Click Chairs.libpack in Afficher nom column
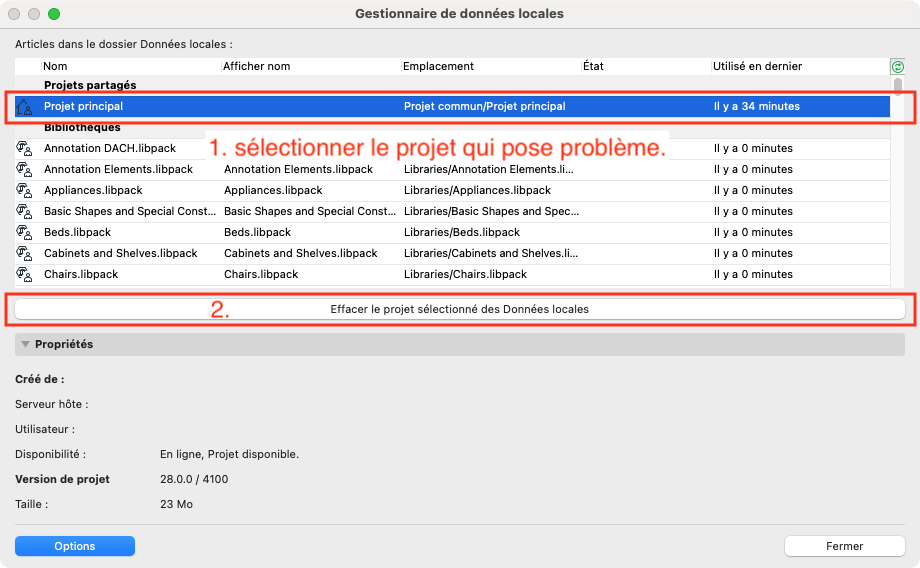Viewport: 920px width, 568px height. pyautogui.click(x=261, y=275)
